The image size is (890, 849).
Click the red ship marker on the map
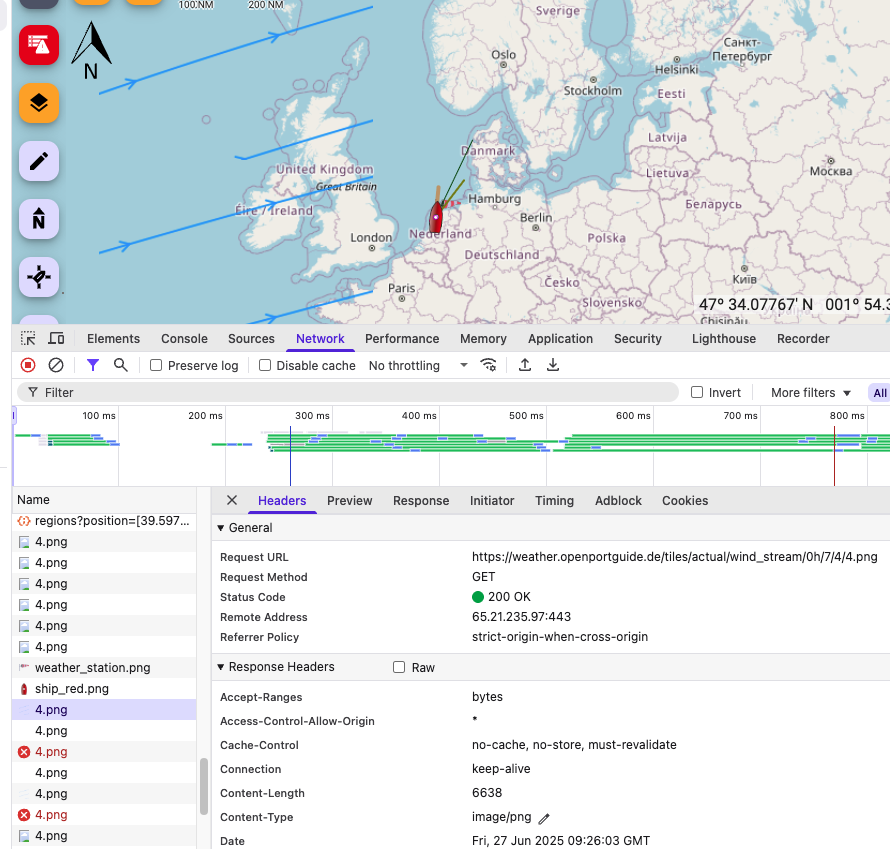pos(436,217)
